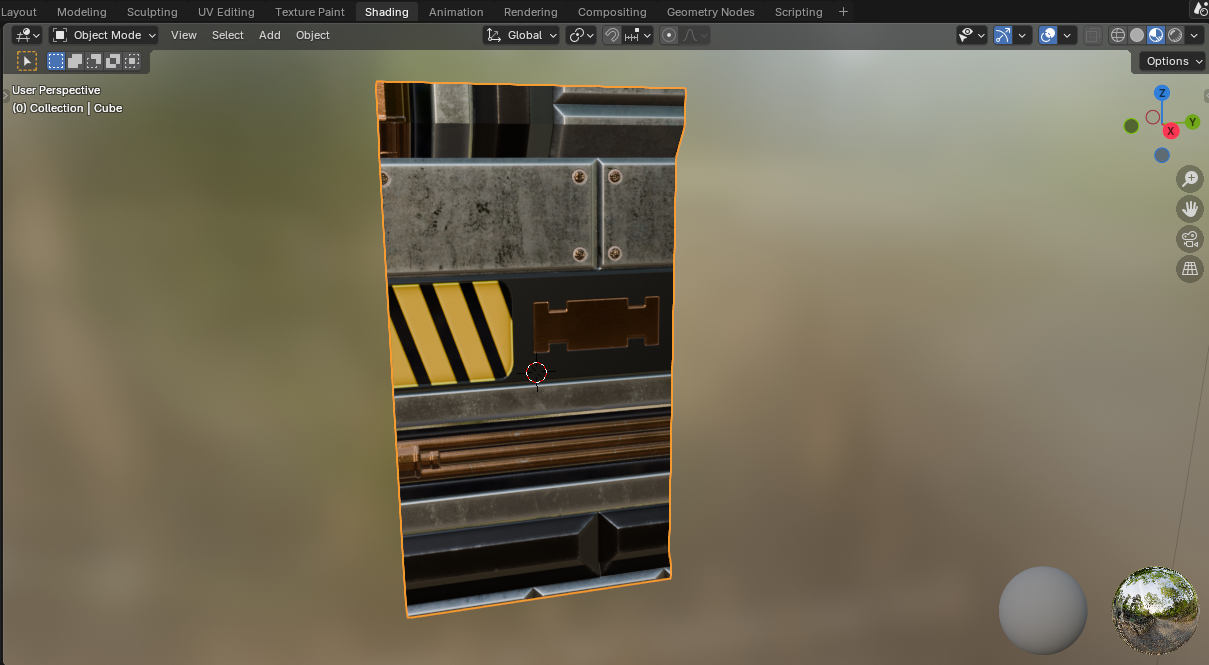Open the View menu in viewport header
1209x665 pixels.
(184, 35)
